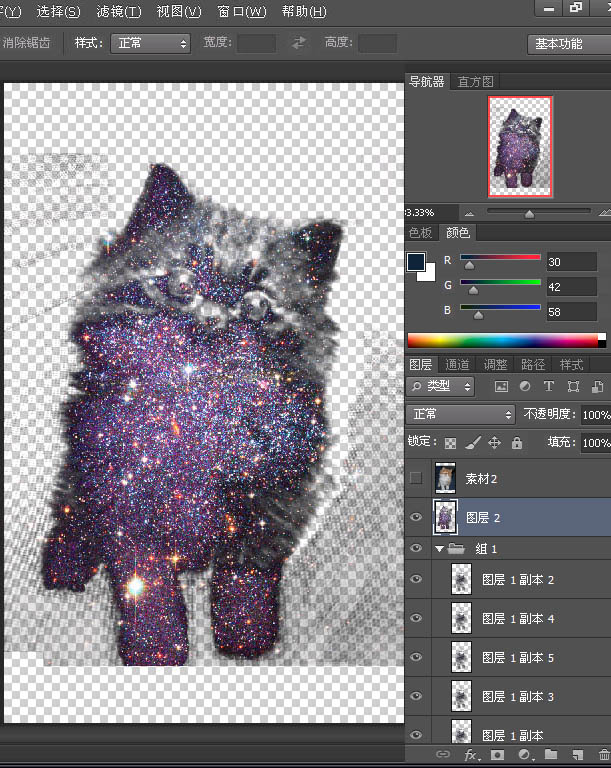Switch to the 通道 tab
Viewport: 611px width, 768px height.
[457, 364]
